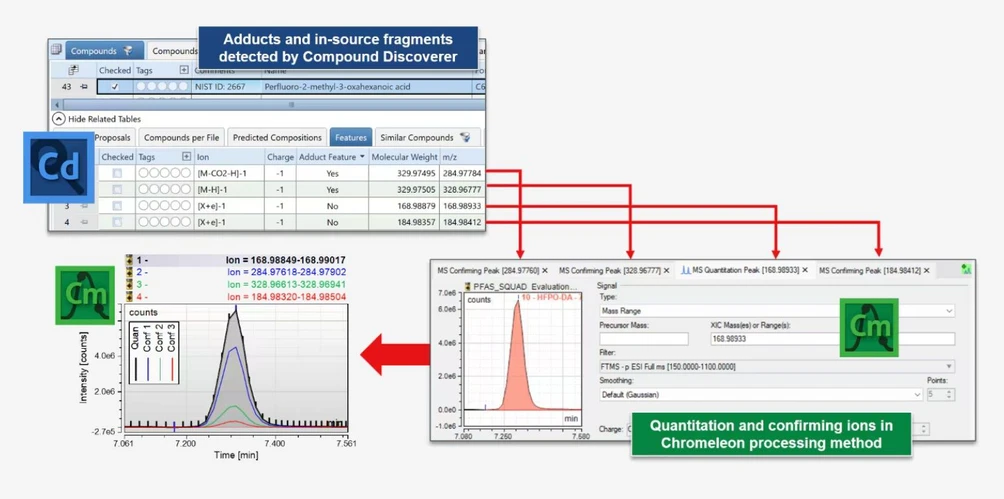Open the second Compounds tab
Viewport: 1004px width, 499px height.
tap(175, 51)
